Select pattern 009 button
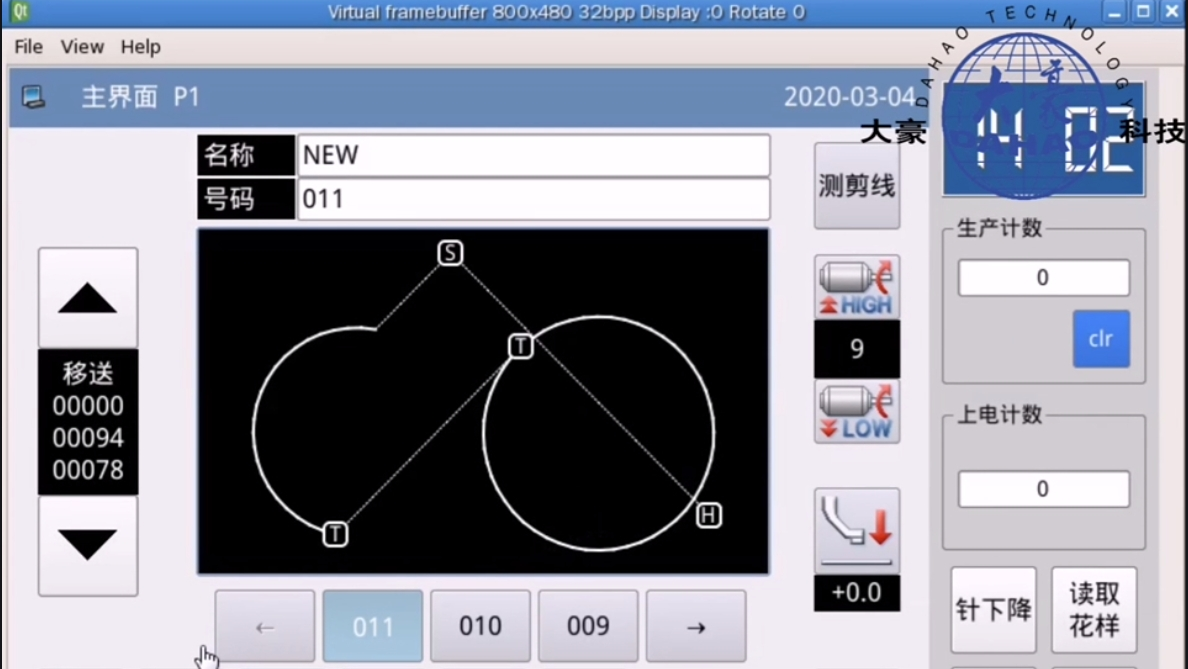Image resolution: width=1188 pixels, height=669 pixels. point(588,627)
